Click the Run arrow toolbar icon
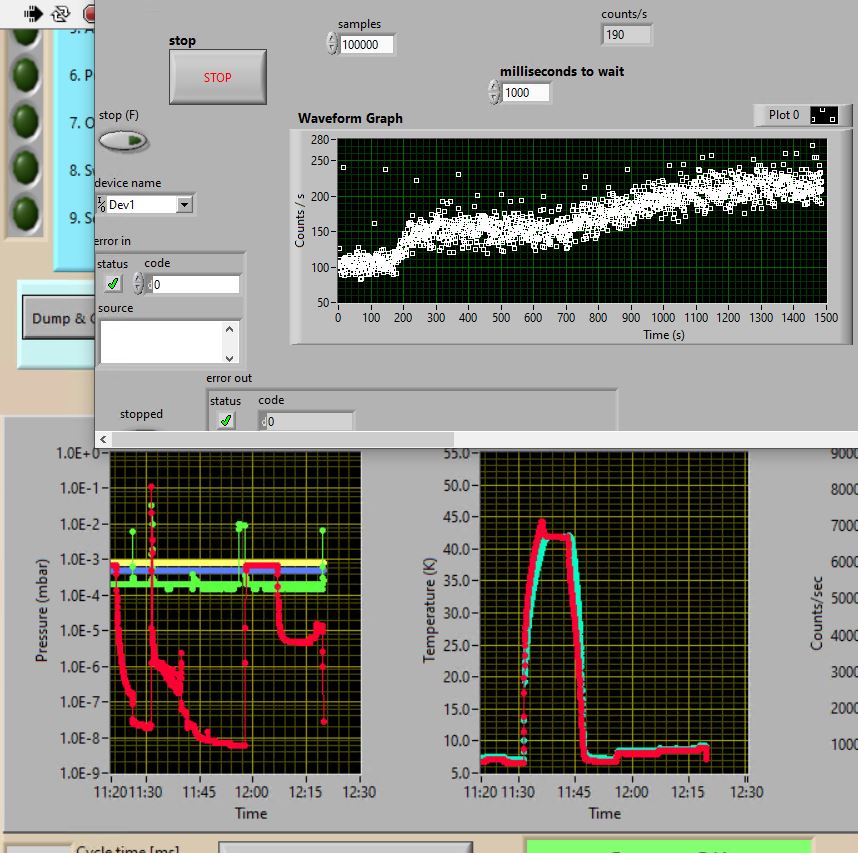Image resolution: width=858 pixels, height=853 pixels. click(33, 13)
